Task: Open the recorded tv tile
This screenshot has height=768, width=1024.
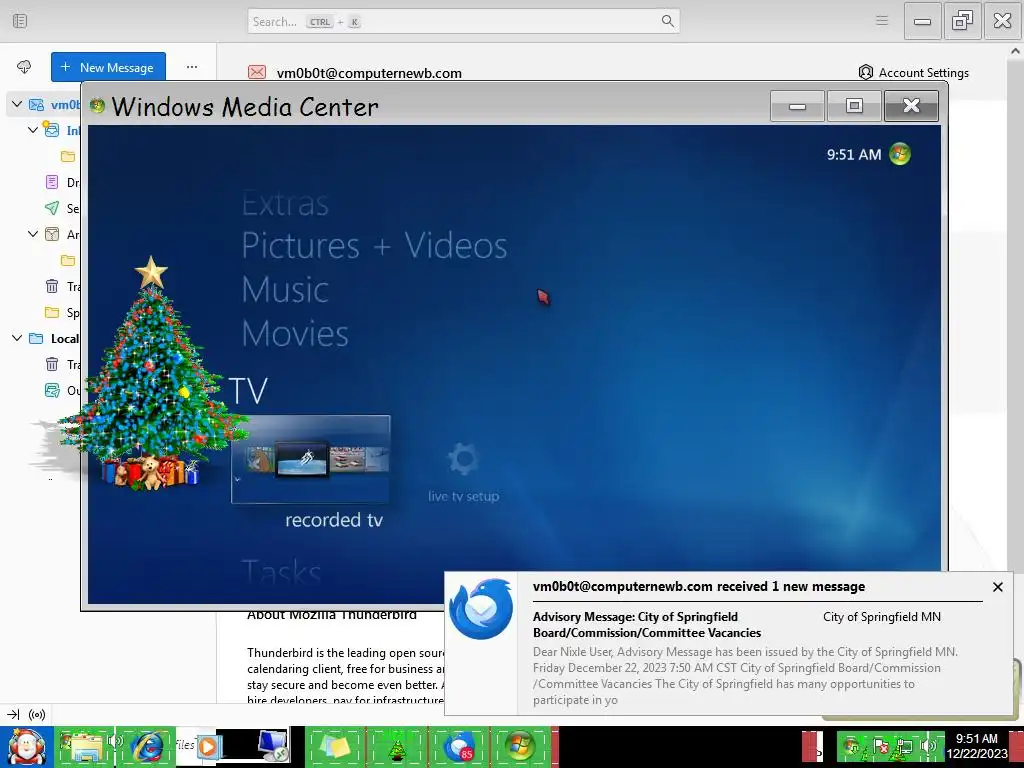Action: pos(311,459)
